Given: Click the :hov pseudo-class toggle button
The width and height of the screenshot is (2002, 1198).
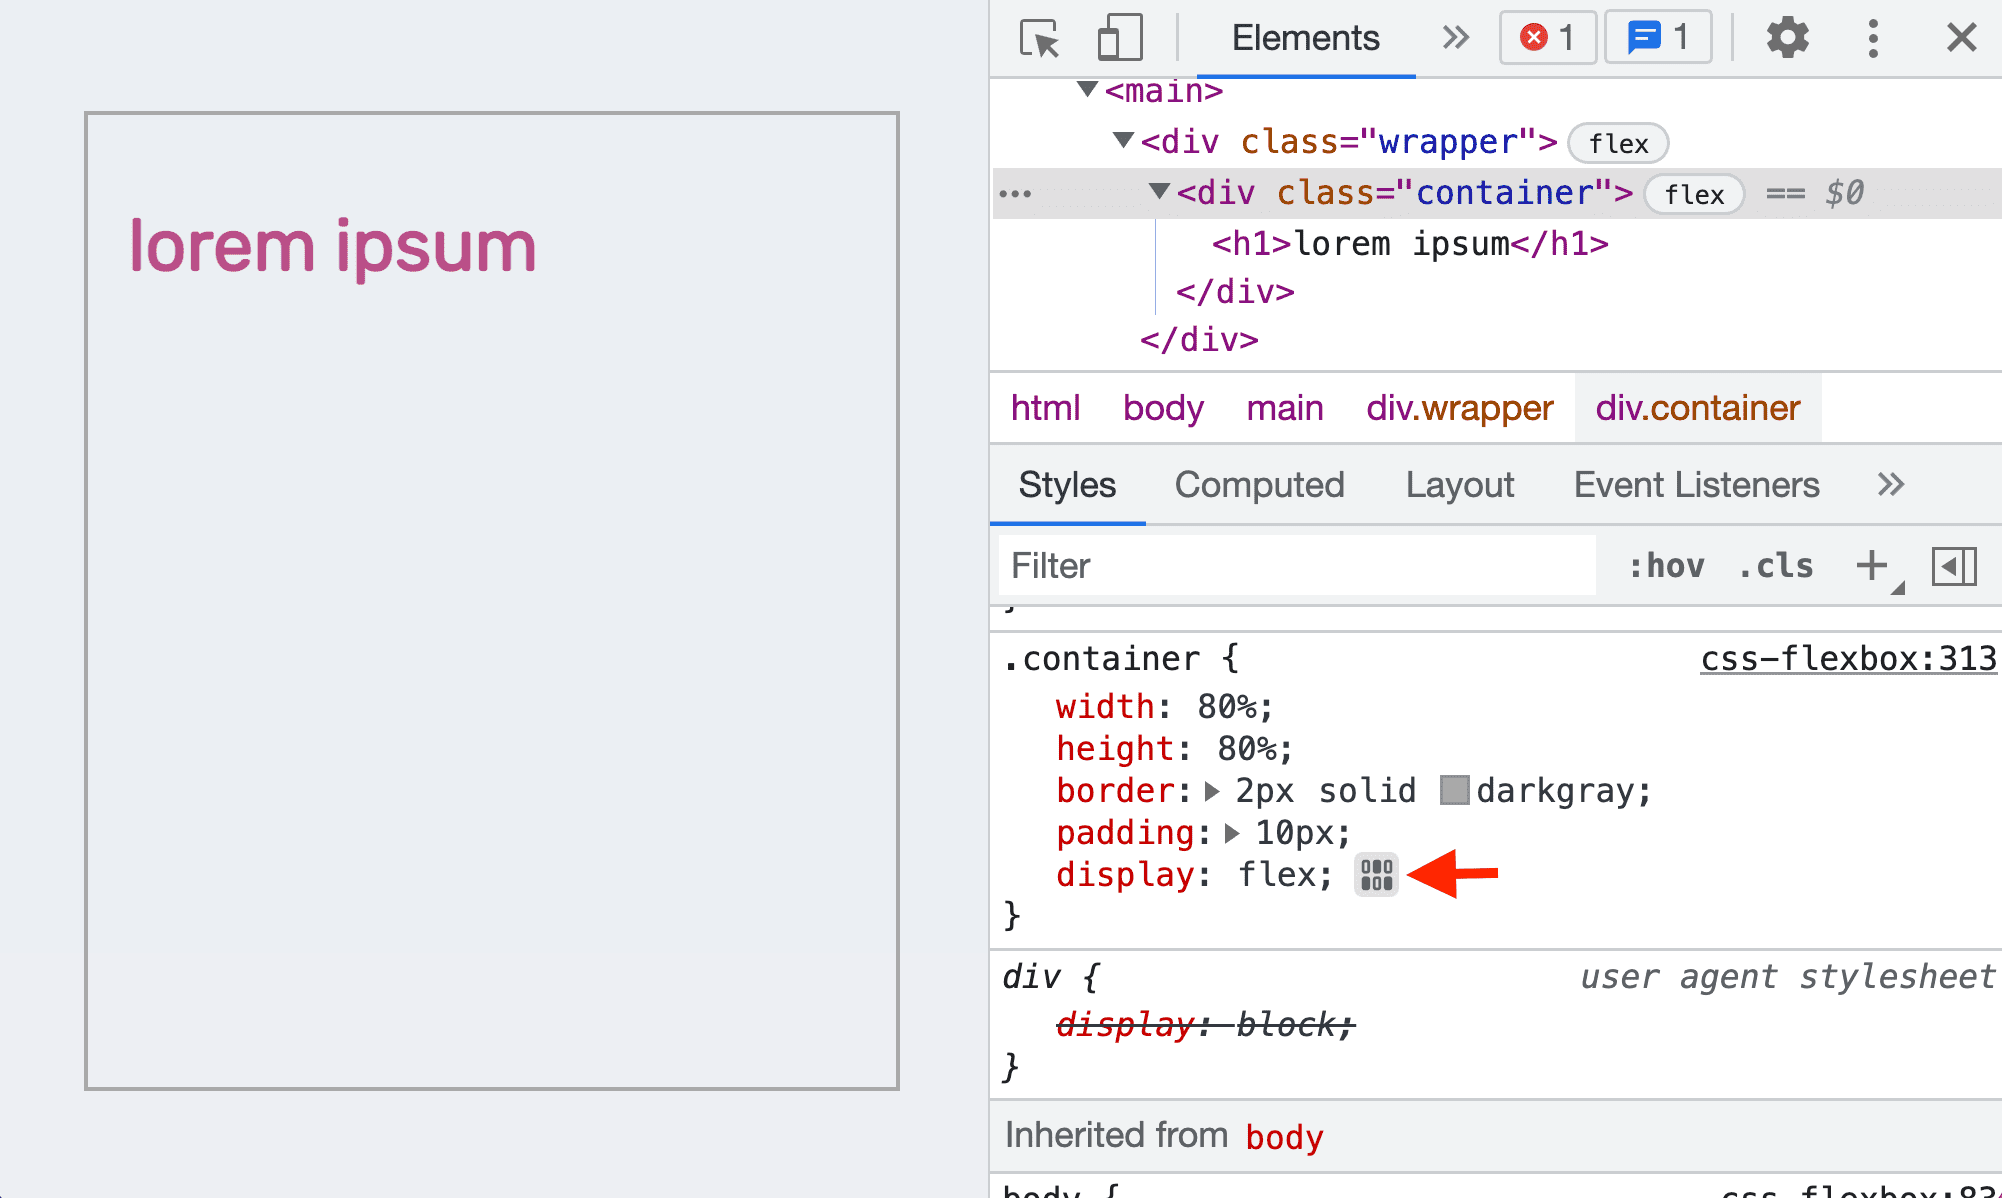Looking at the screenshot, I should 1663,565.
